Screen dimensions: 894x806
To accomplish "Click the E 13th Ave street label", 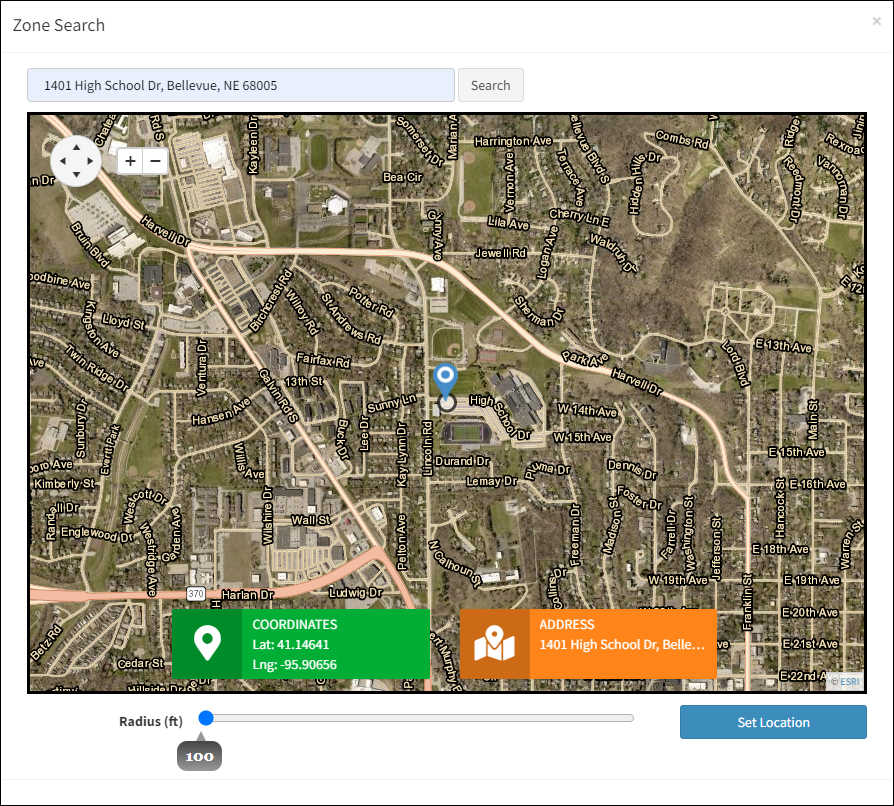I will (x=783, y=346).
